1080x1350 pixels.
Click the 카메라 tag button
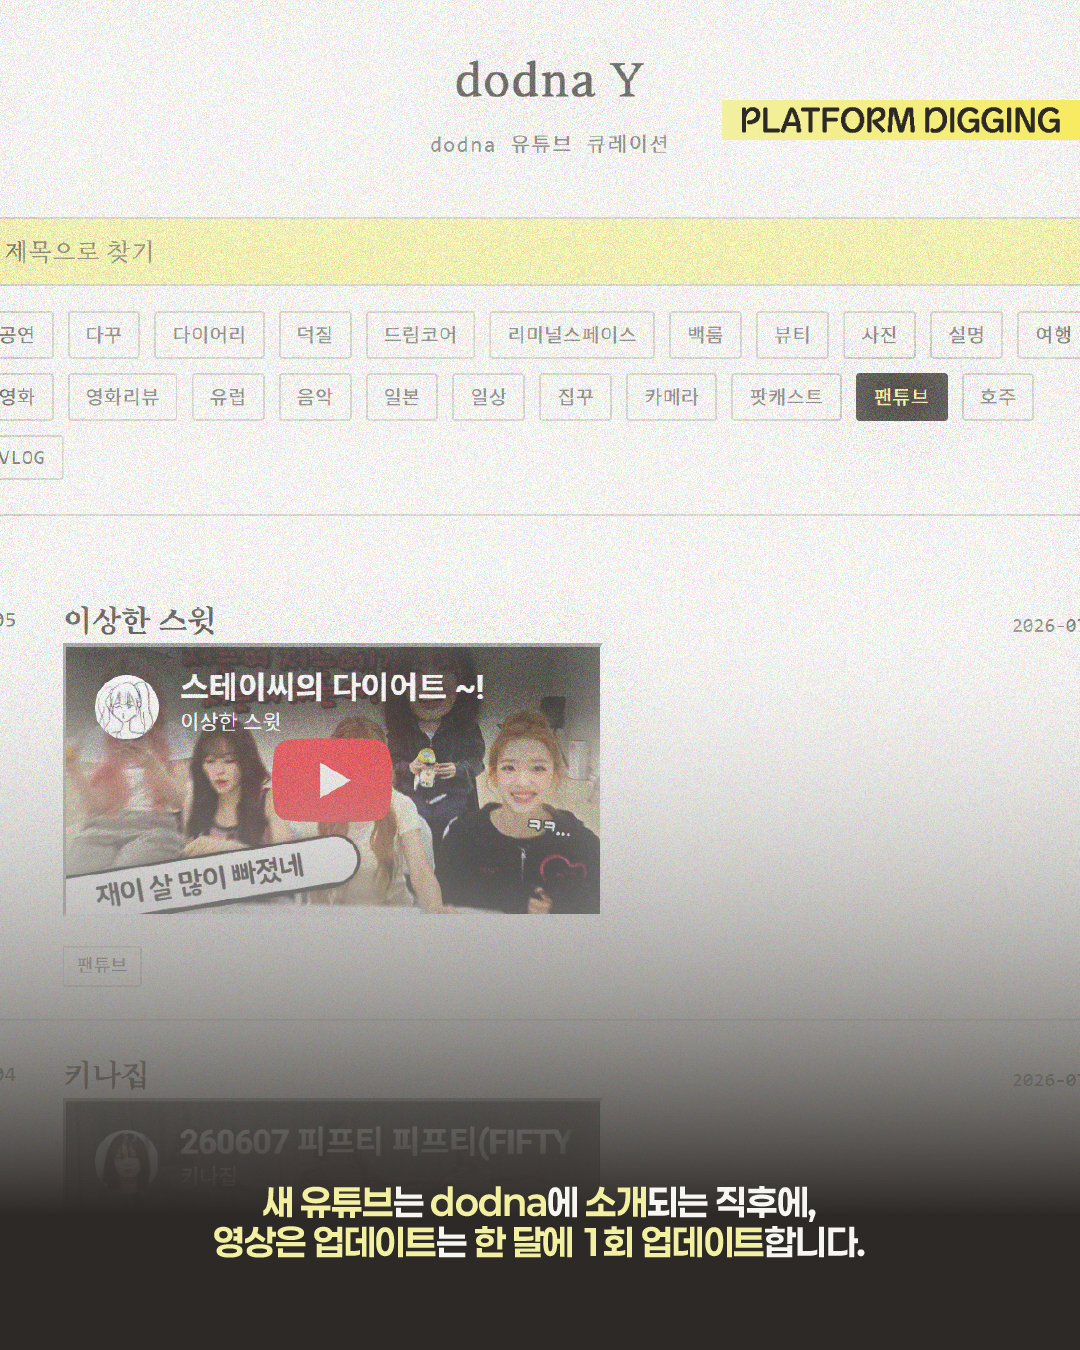pyautogui.click(x=671, y=397)
